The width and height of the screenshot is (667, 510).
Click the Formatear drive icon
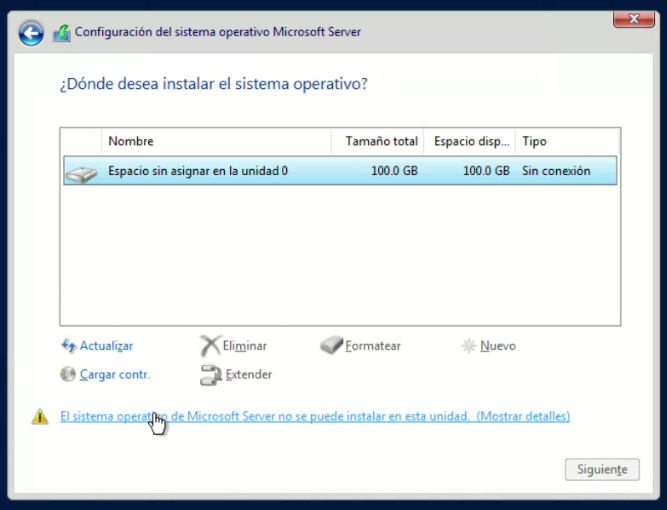pyautogui.click(x=331, y=346)
